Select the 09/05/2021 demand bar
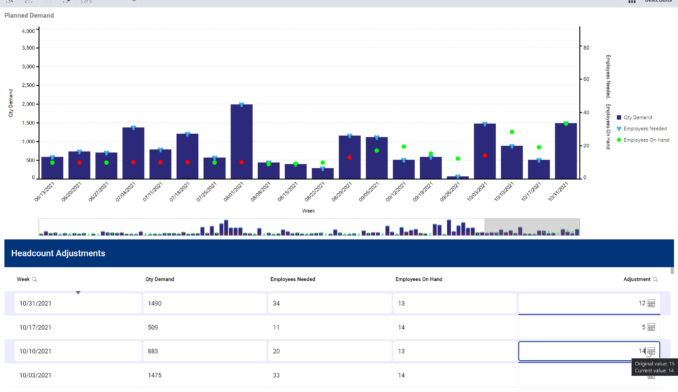 tap(377, 158)
